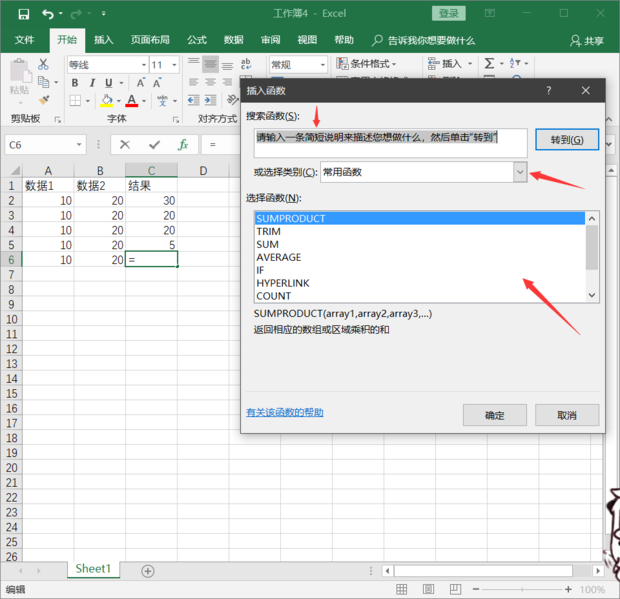The image size is (620, 599).
Task: Open the 有关该函数的帮助 link
Action: click(285, 413)
